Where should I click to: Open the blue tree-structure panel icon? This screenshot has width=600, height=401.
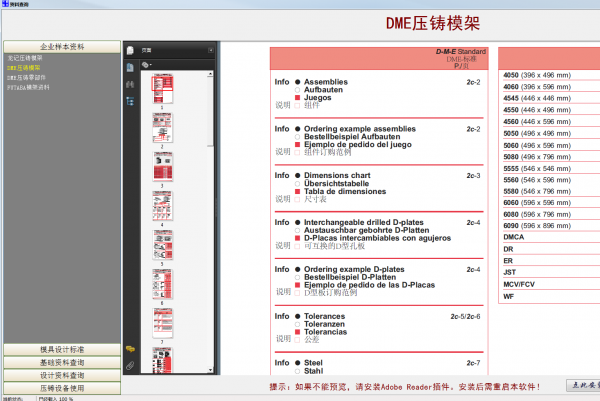[130, 101]
